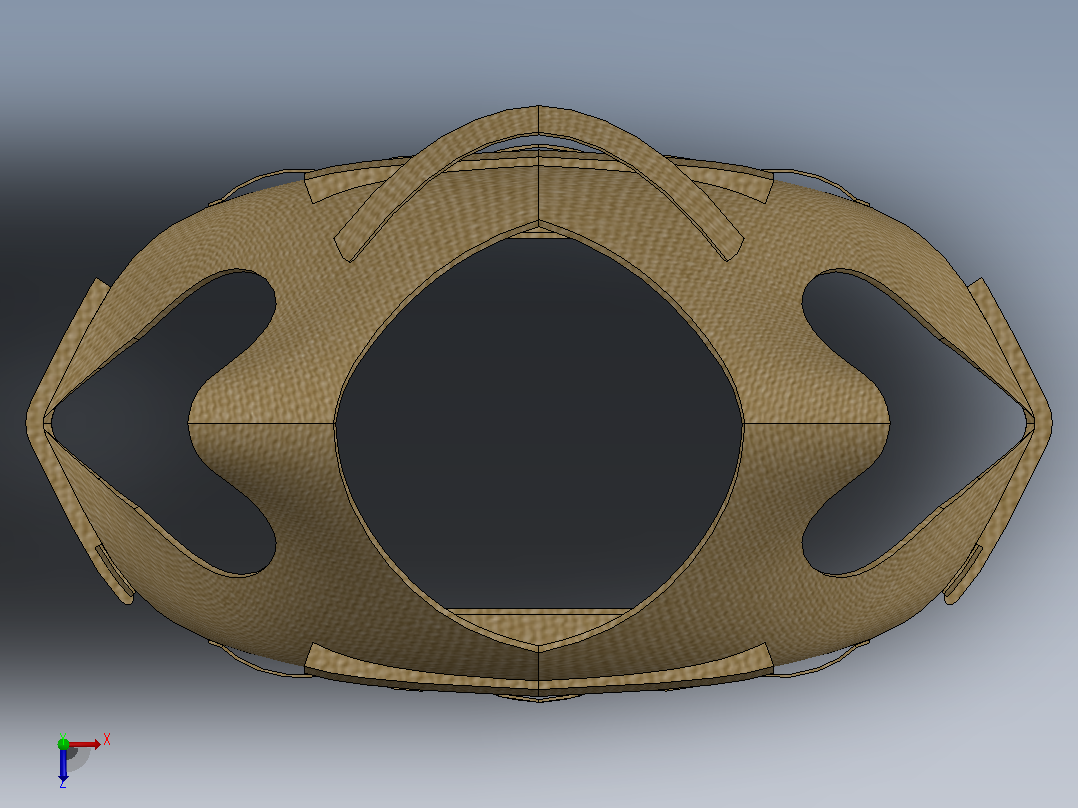Select the triangular flap at bottom of center opening

[x=538, y=627]
